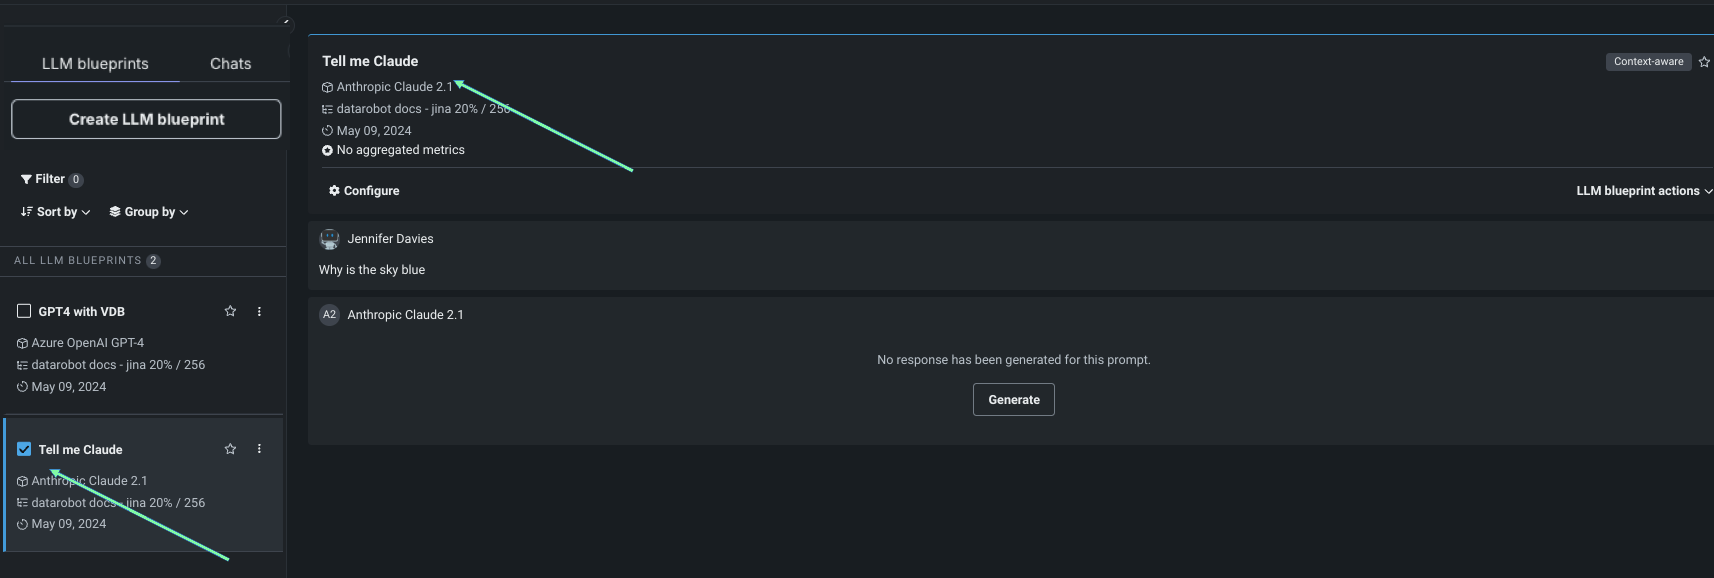This screenshot has width=1714, height=578.
Task: Check the GPT4 with VDB checkbox
Action: click(x=24, y=311)
